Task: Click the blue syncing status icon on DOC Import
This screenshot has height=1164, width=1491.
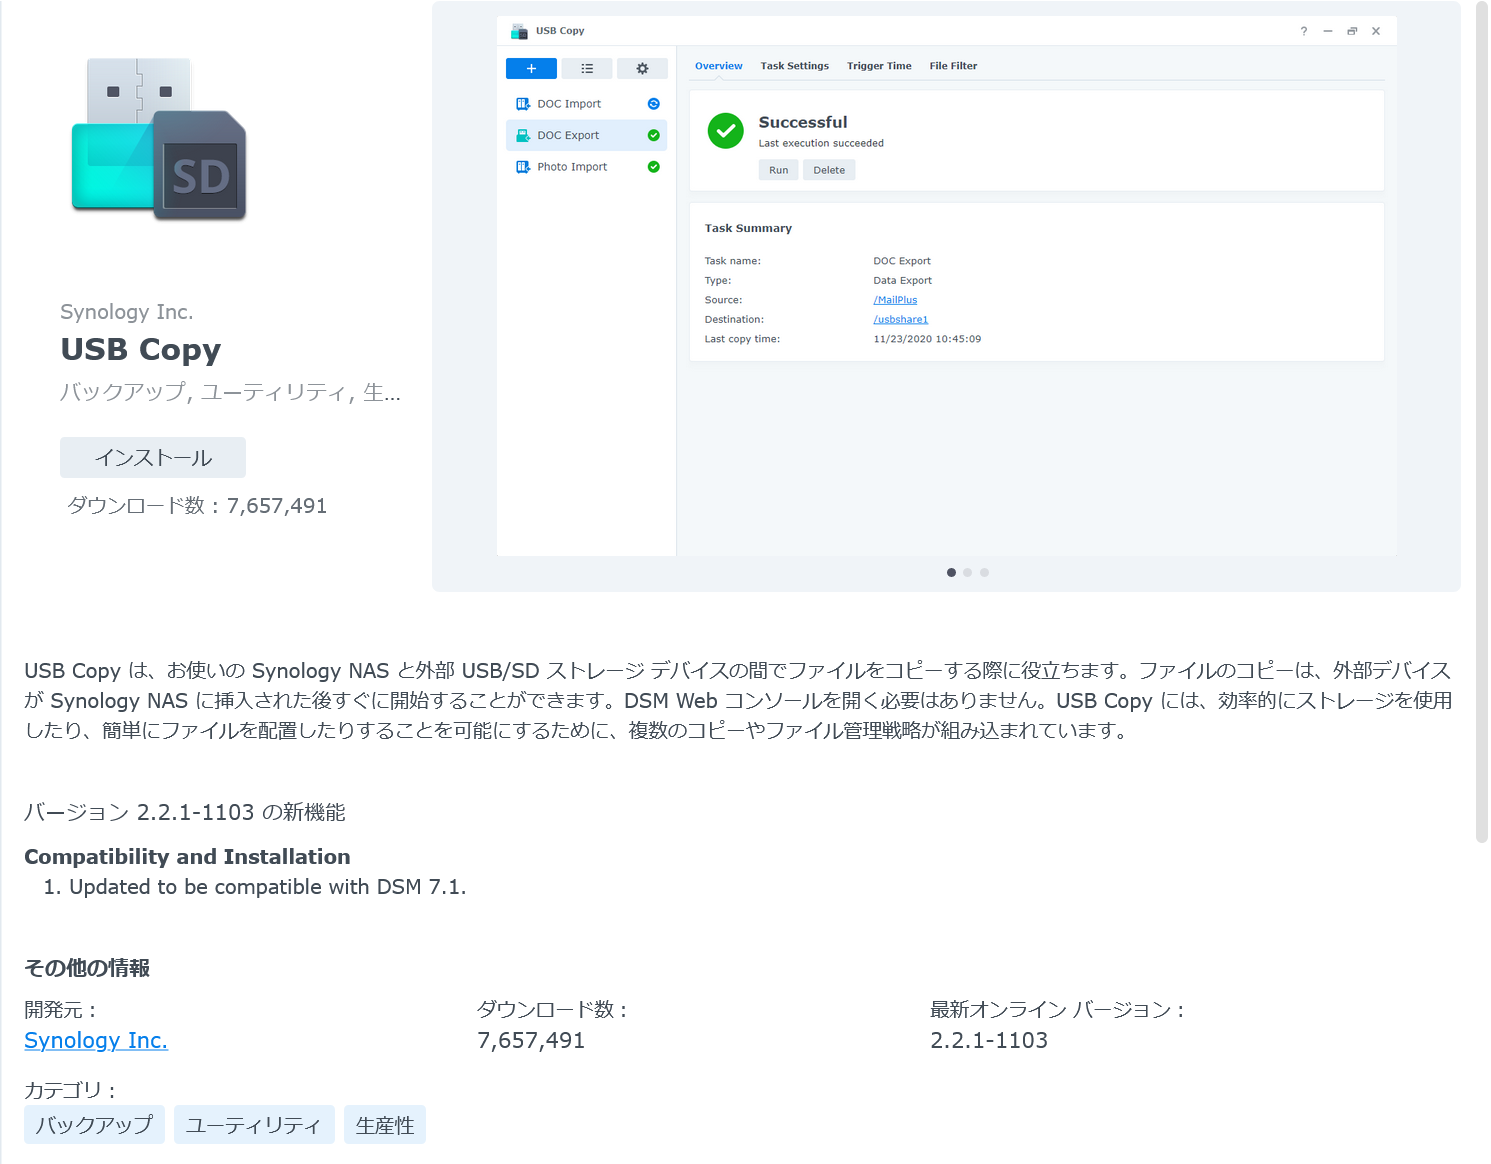Action: click(653, 103)
